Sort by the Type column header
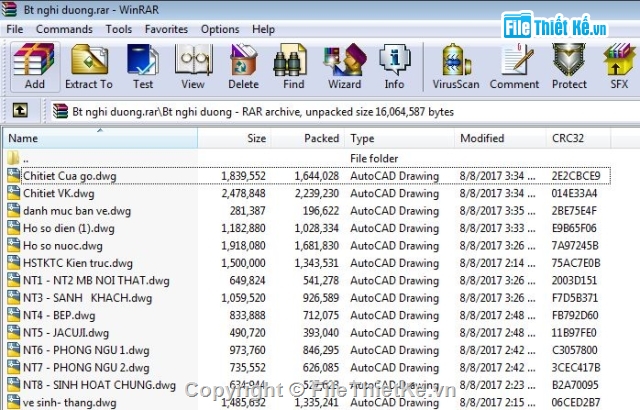Viewport: 640px width, 410px height. pyautogui.click(x=400, y=138)
